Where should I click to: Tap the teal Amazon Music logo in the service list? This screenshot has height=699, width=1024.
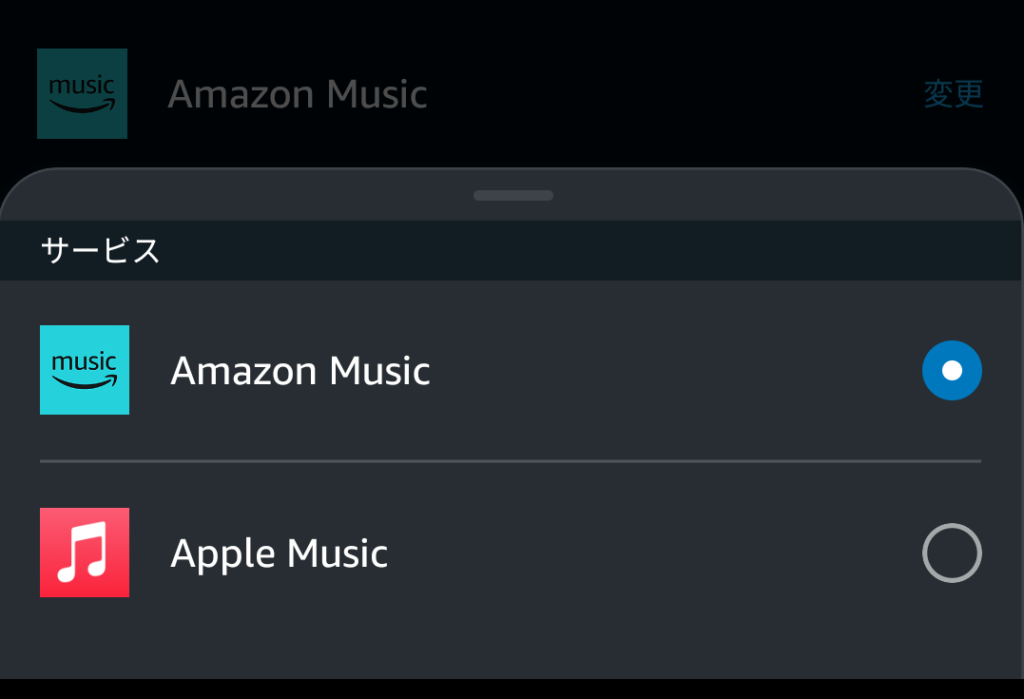(x=84, y=370)
